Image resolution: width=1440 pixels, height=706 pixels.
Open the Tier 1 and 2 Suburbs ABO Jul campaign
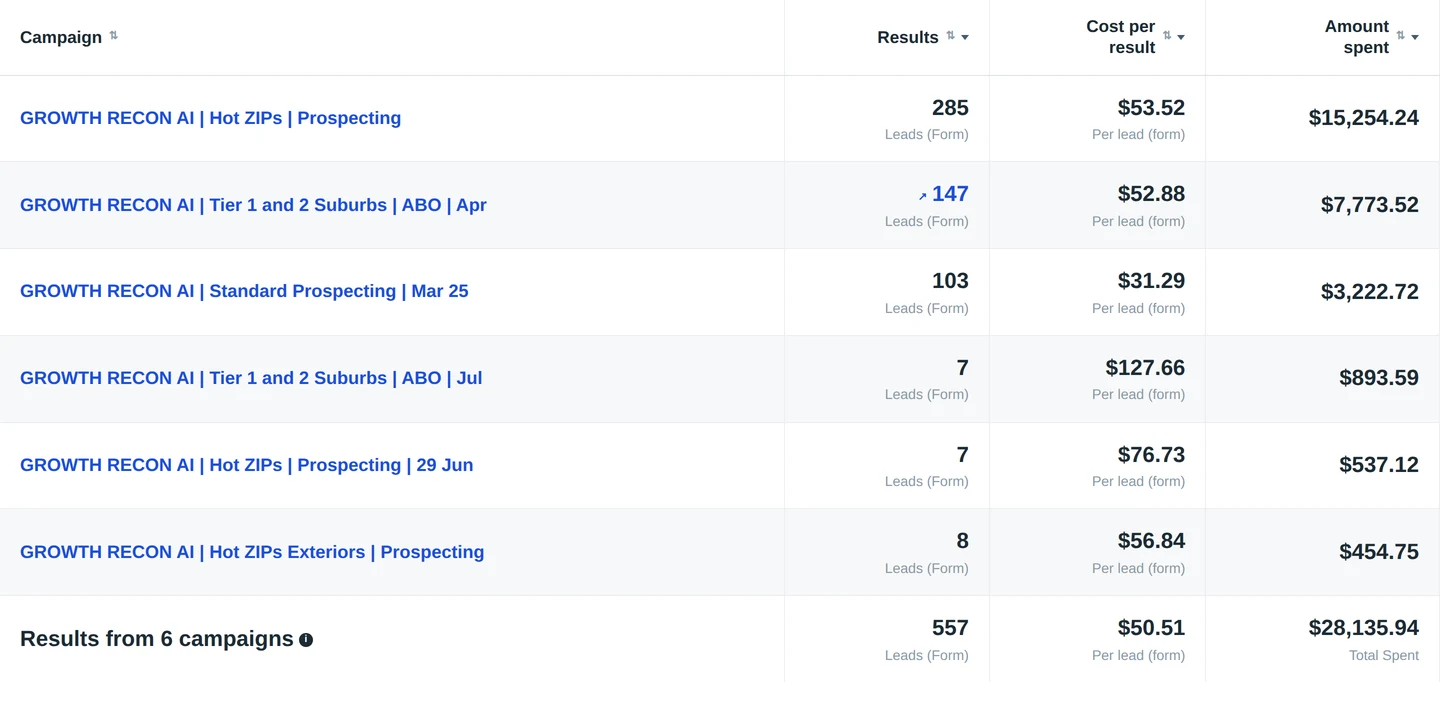[251, 378]
